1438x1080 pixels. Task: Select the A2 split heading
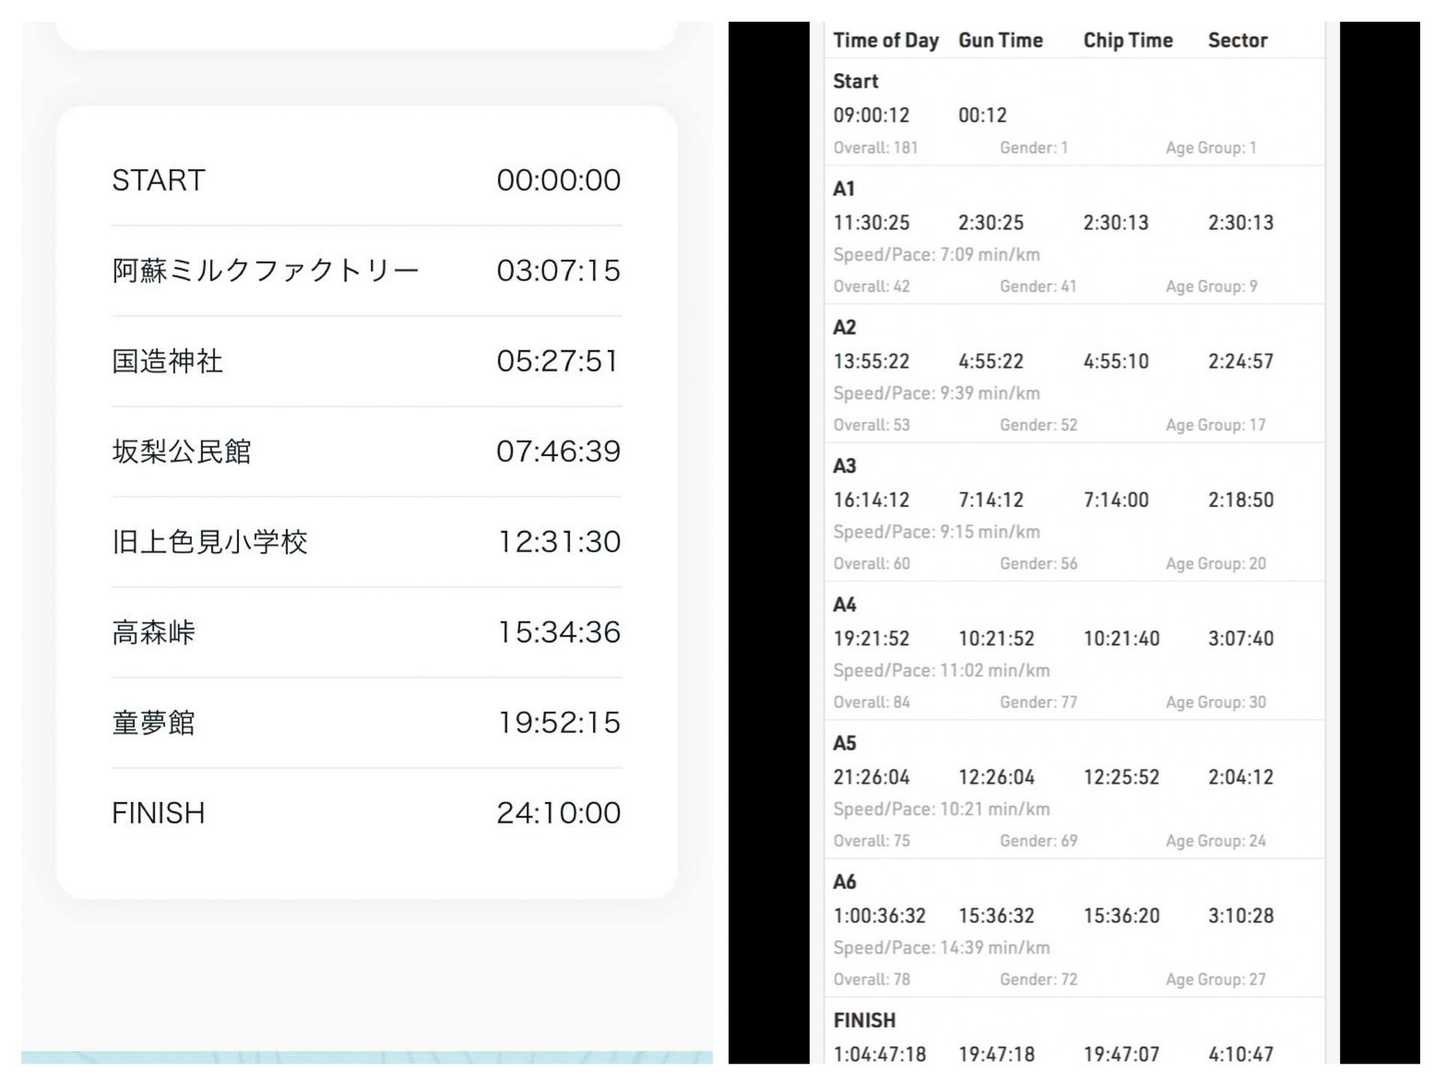pos(844,328)
